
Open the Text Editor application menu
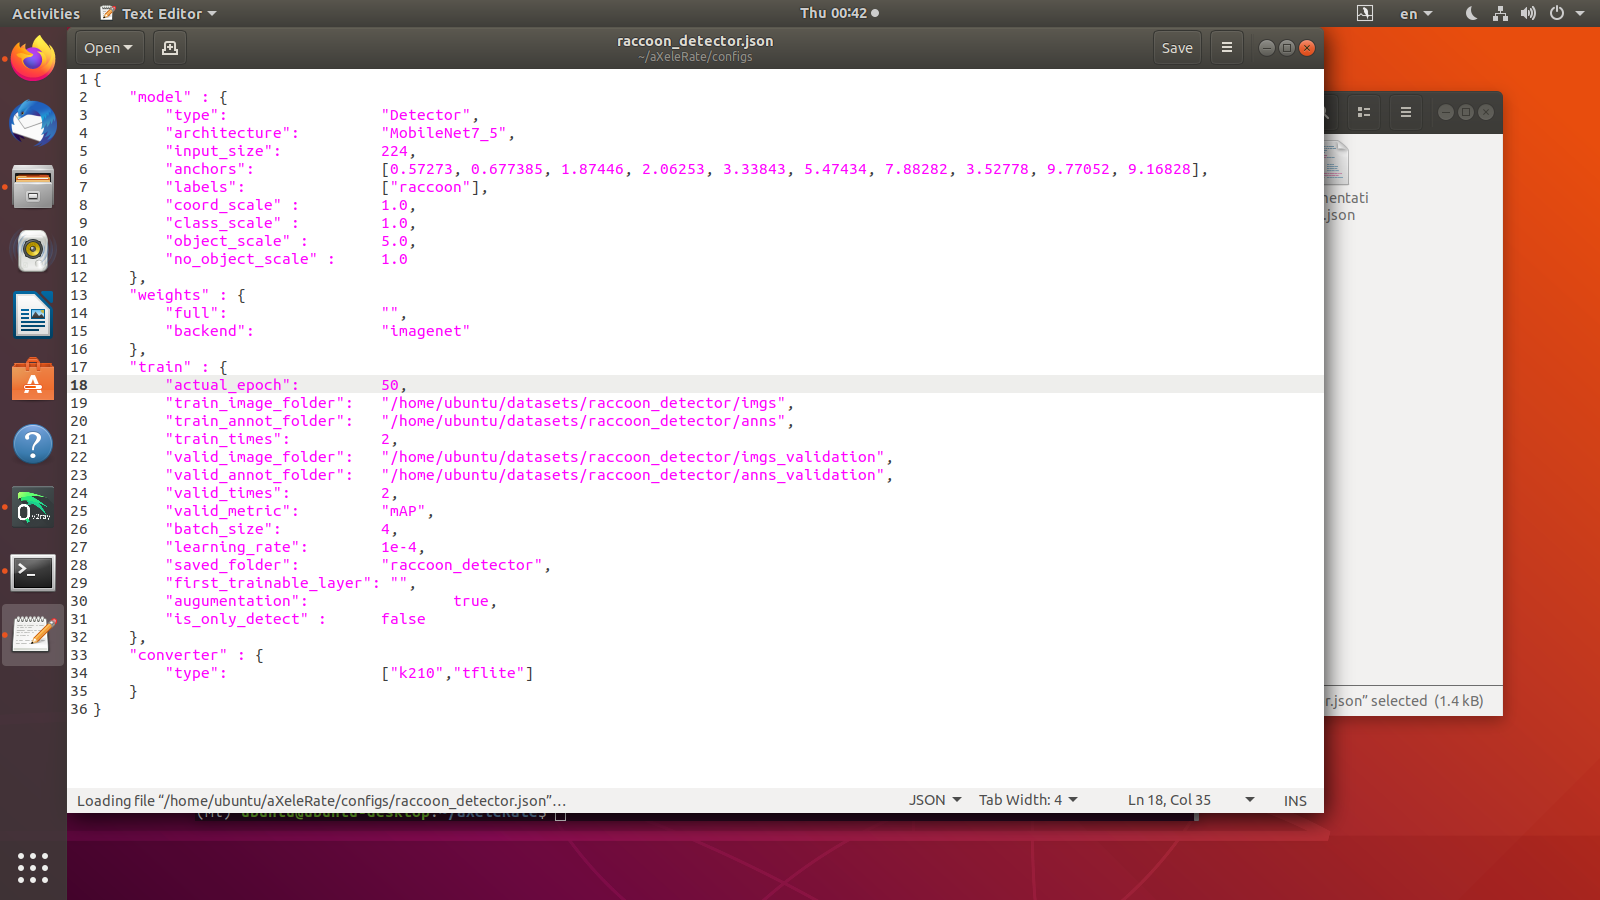[156, 13]
